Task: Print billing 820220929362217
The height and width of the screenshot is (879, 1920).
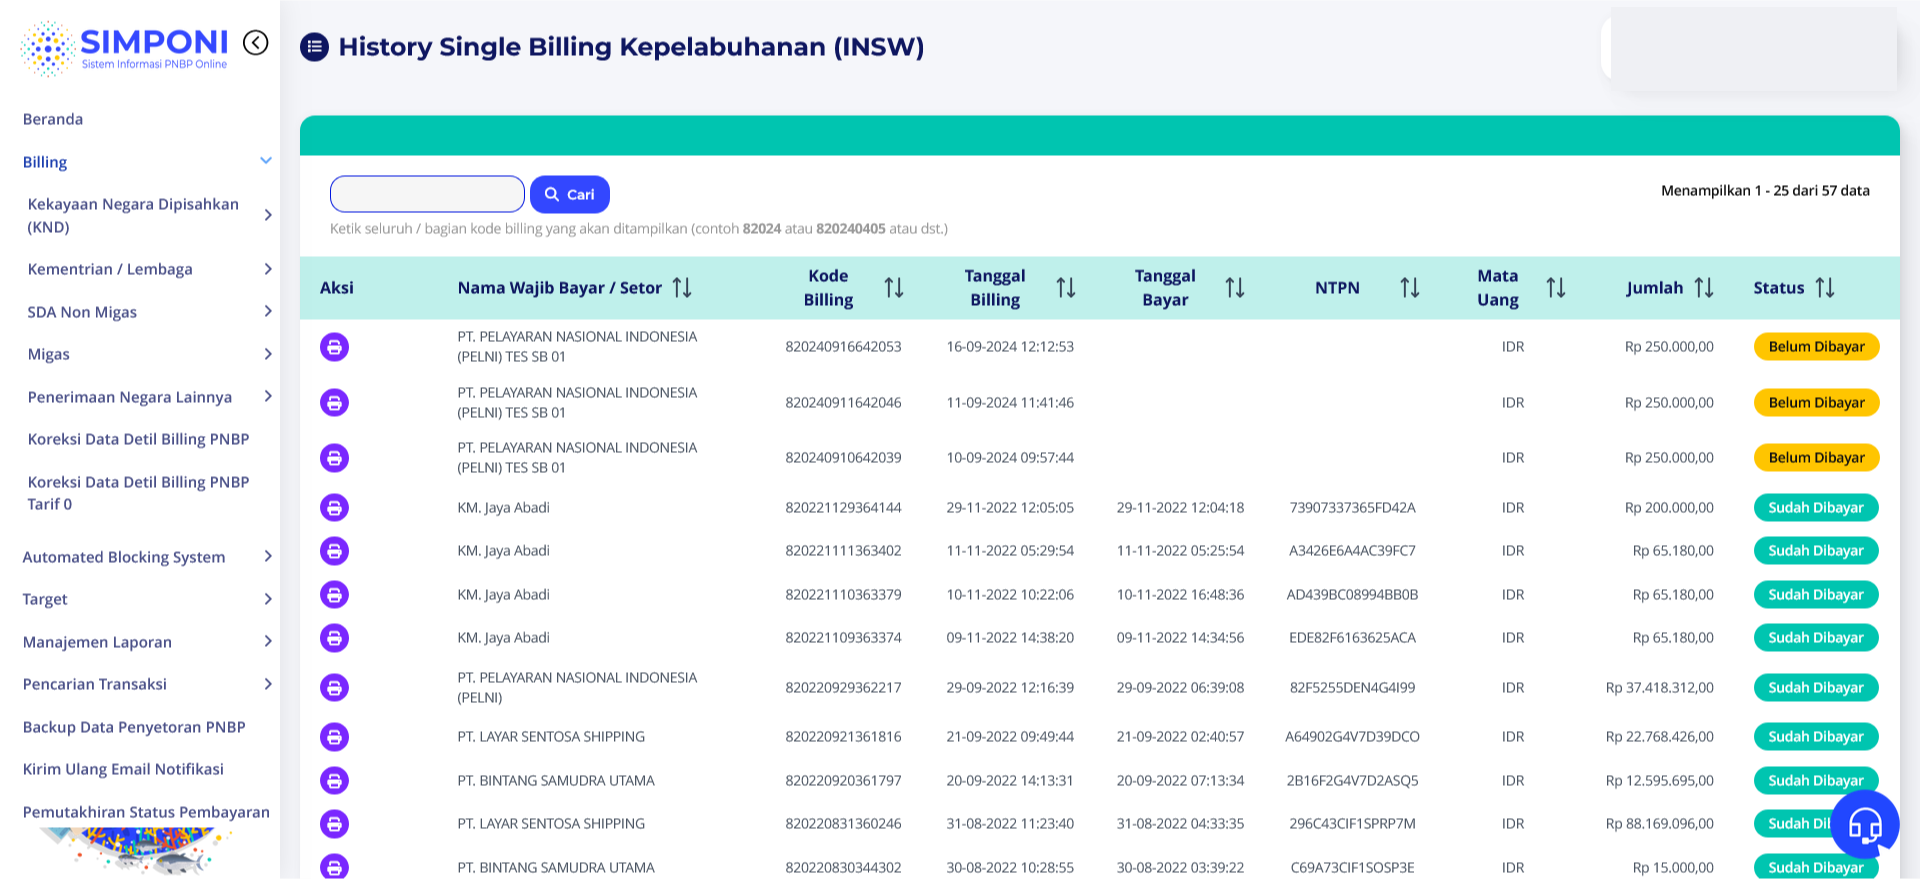Action: point(334,688)
